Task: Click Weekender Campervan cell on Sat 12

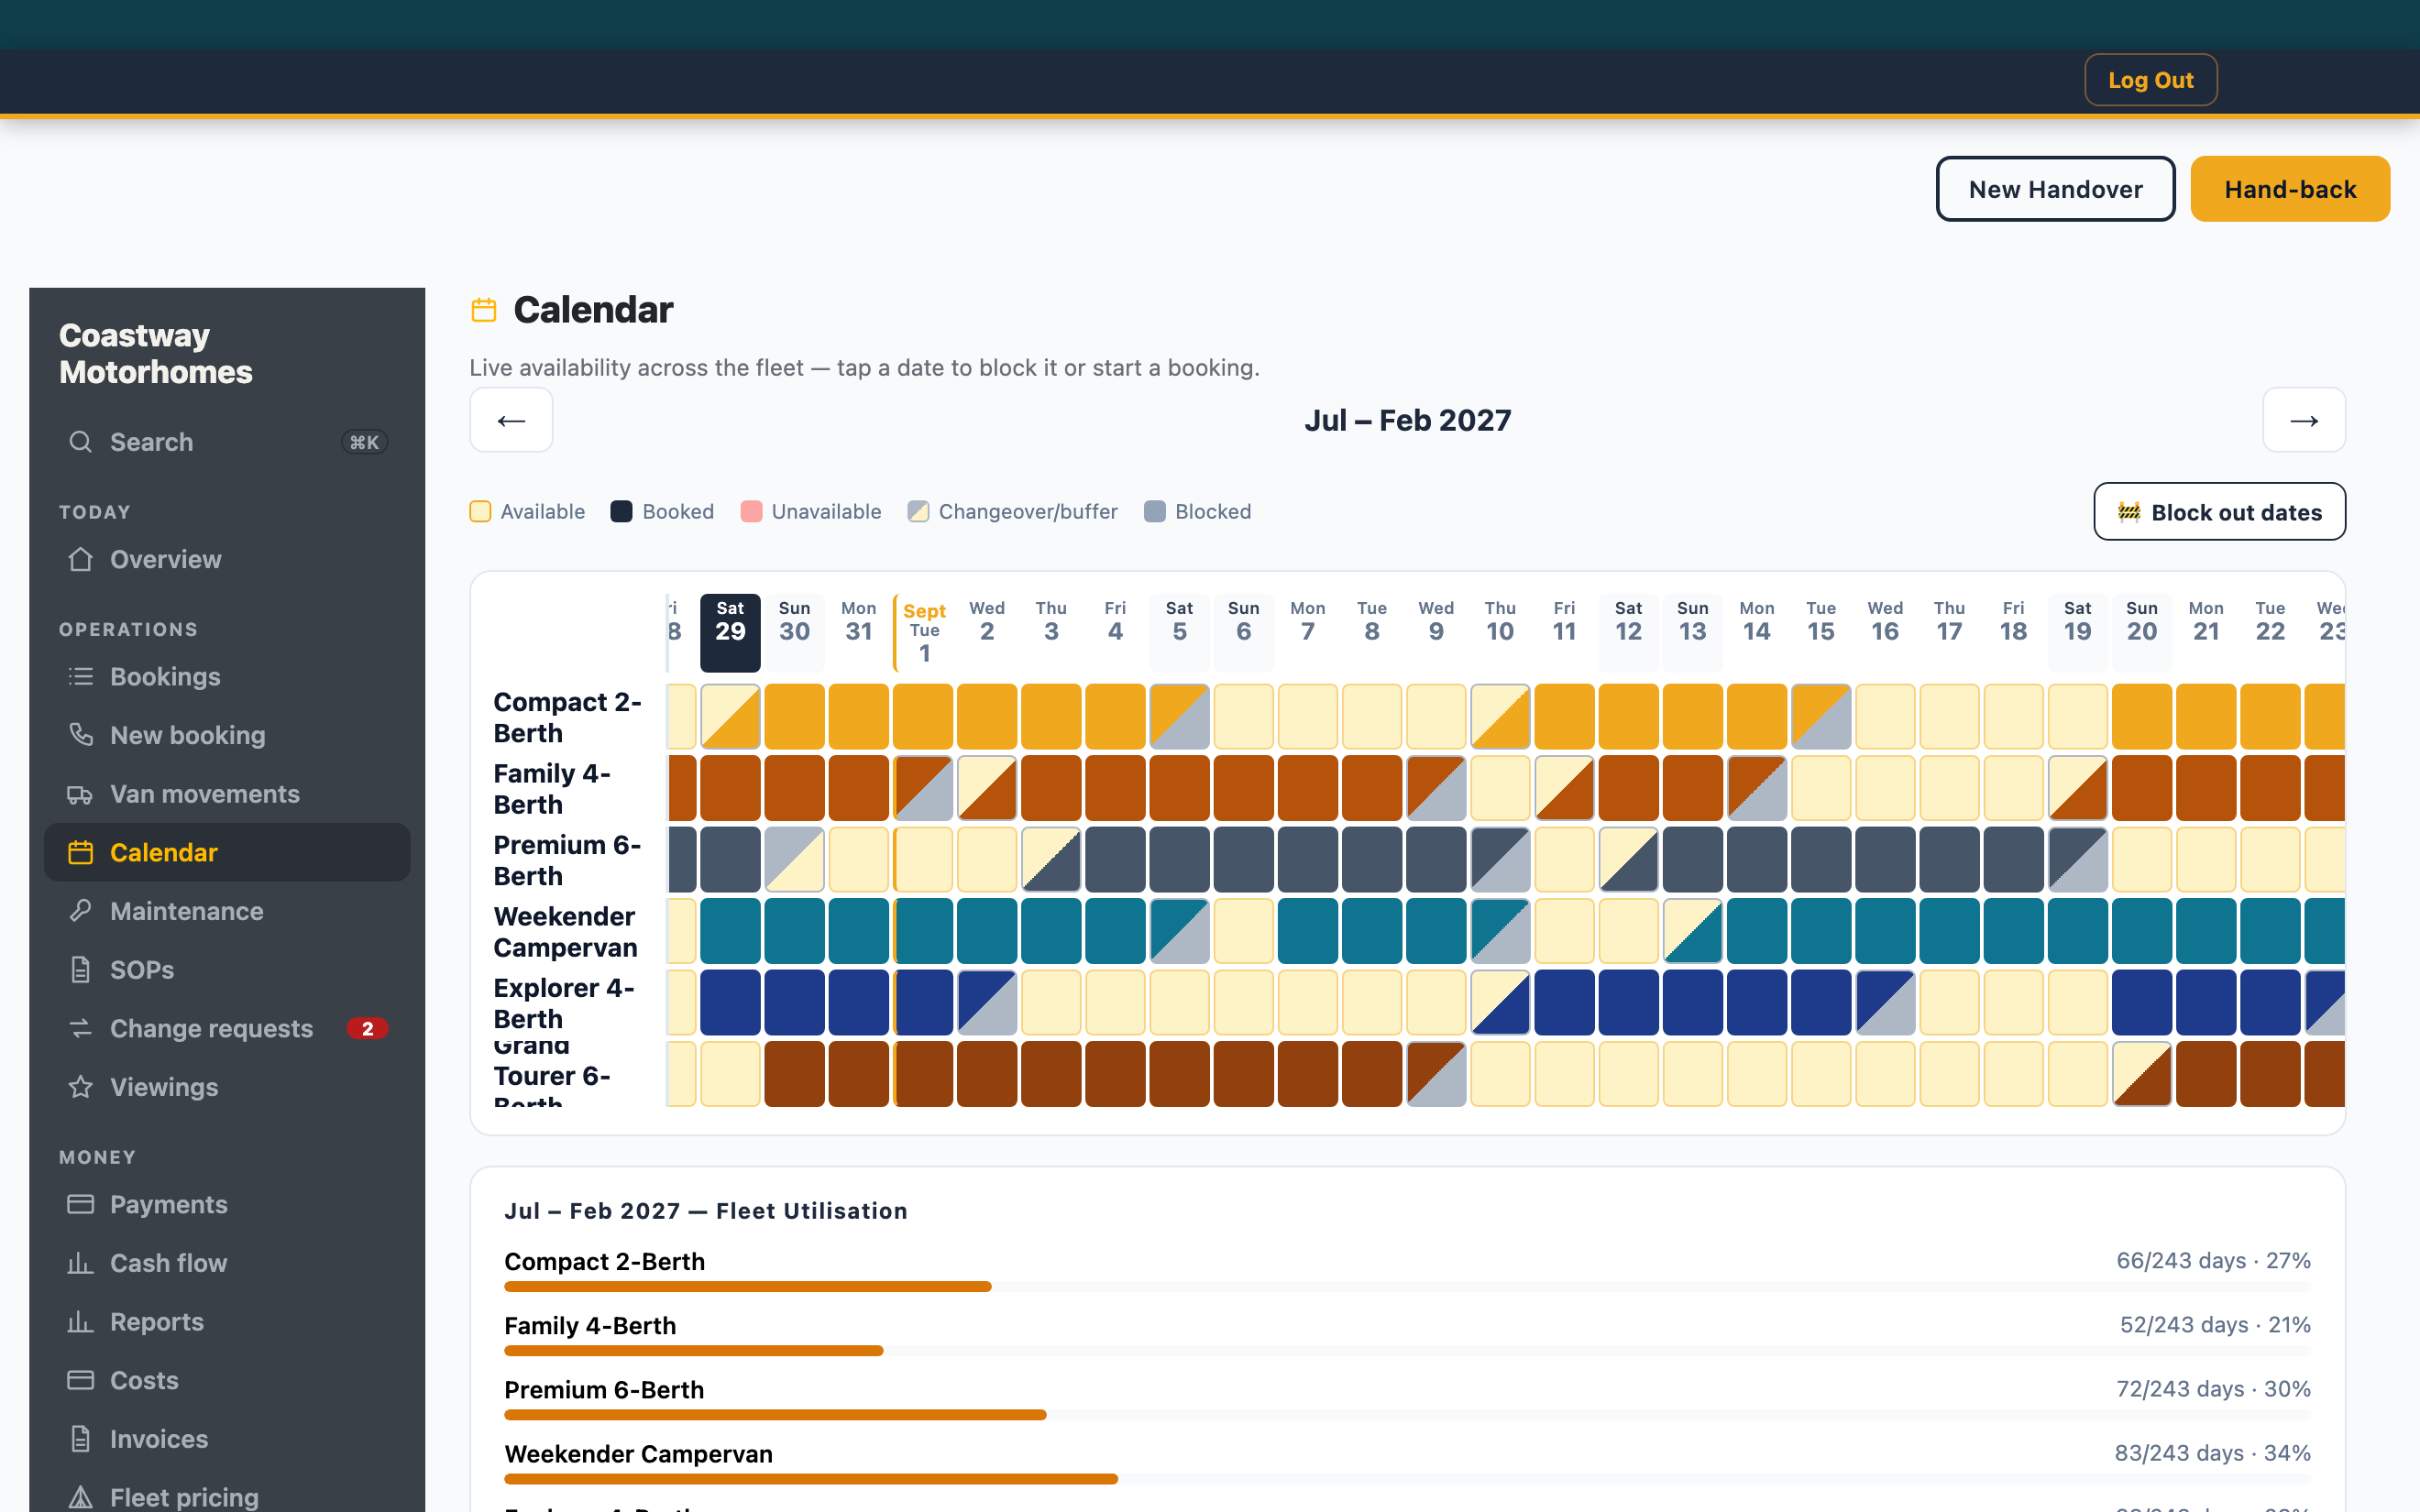Action: coord(1628,930)
